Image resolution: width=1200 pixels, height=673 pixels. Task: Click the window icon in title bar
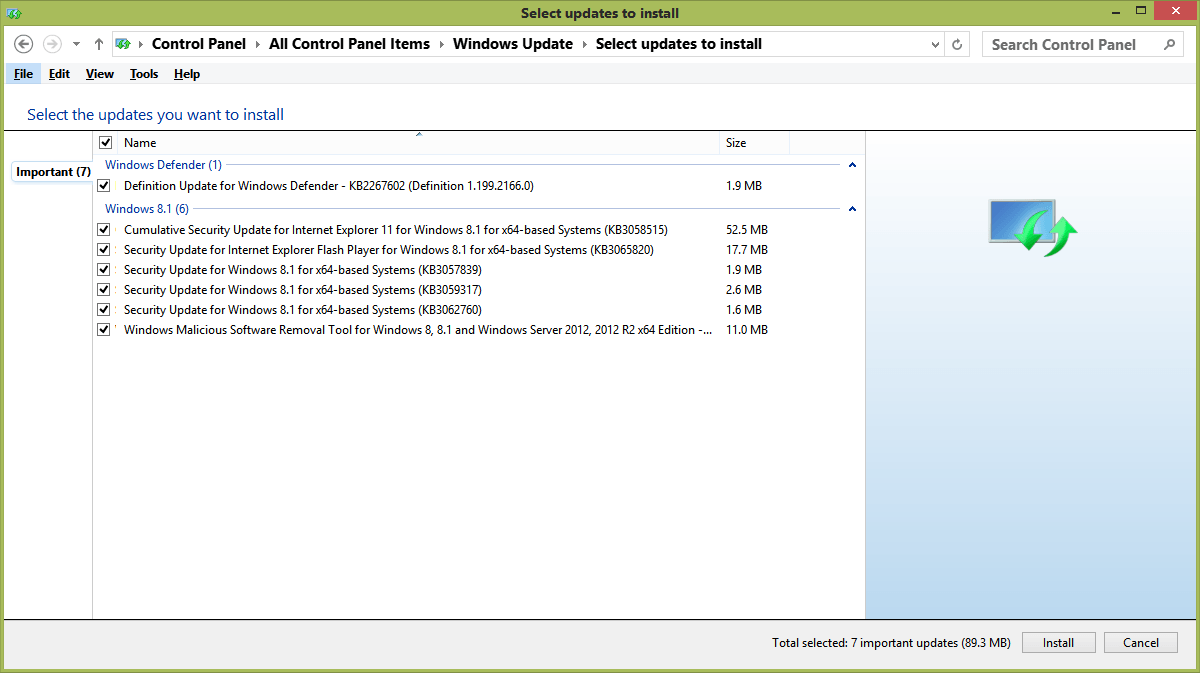[13, 13]
